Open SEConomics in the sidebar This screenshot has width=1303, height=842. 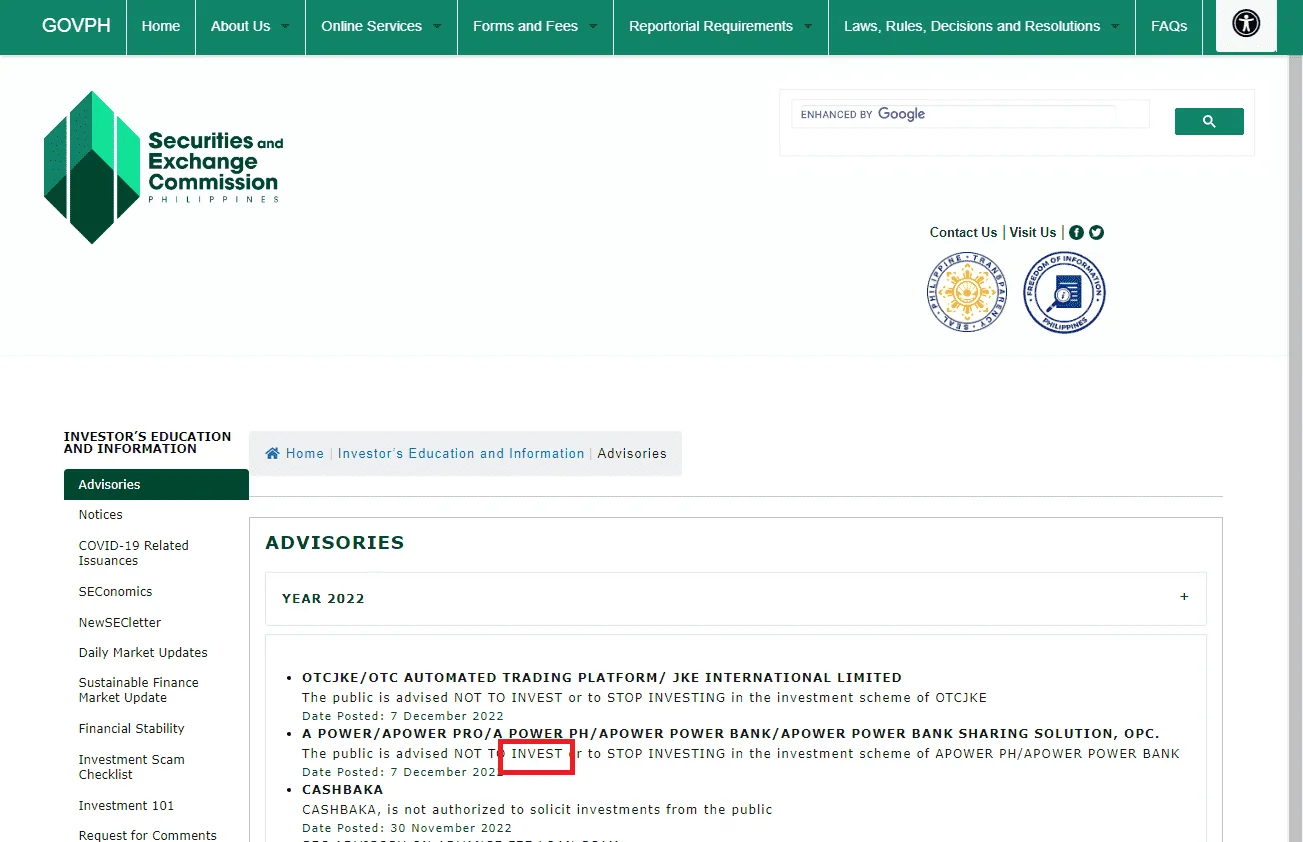click(x=116, y=592)
